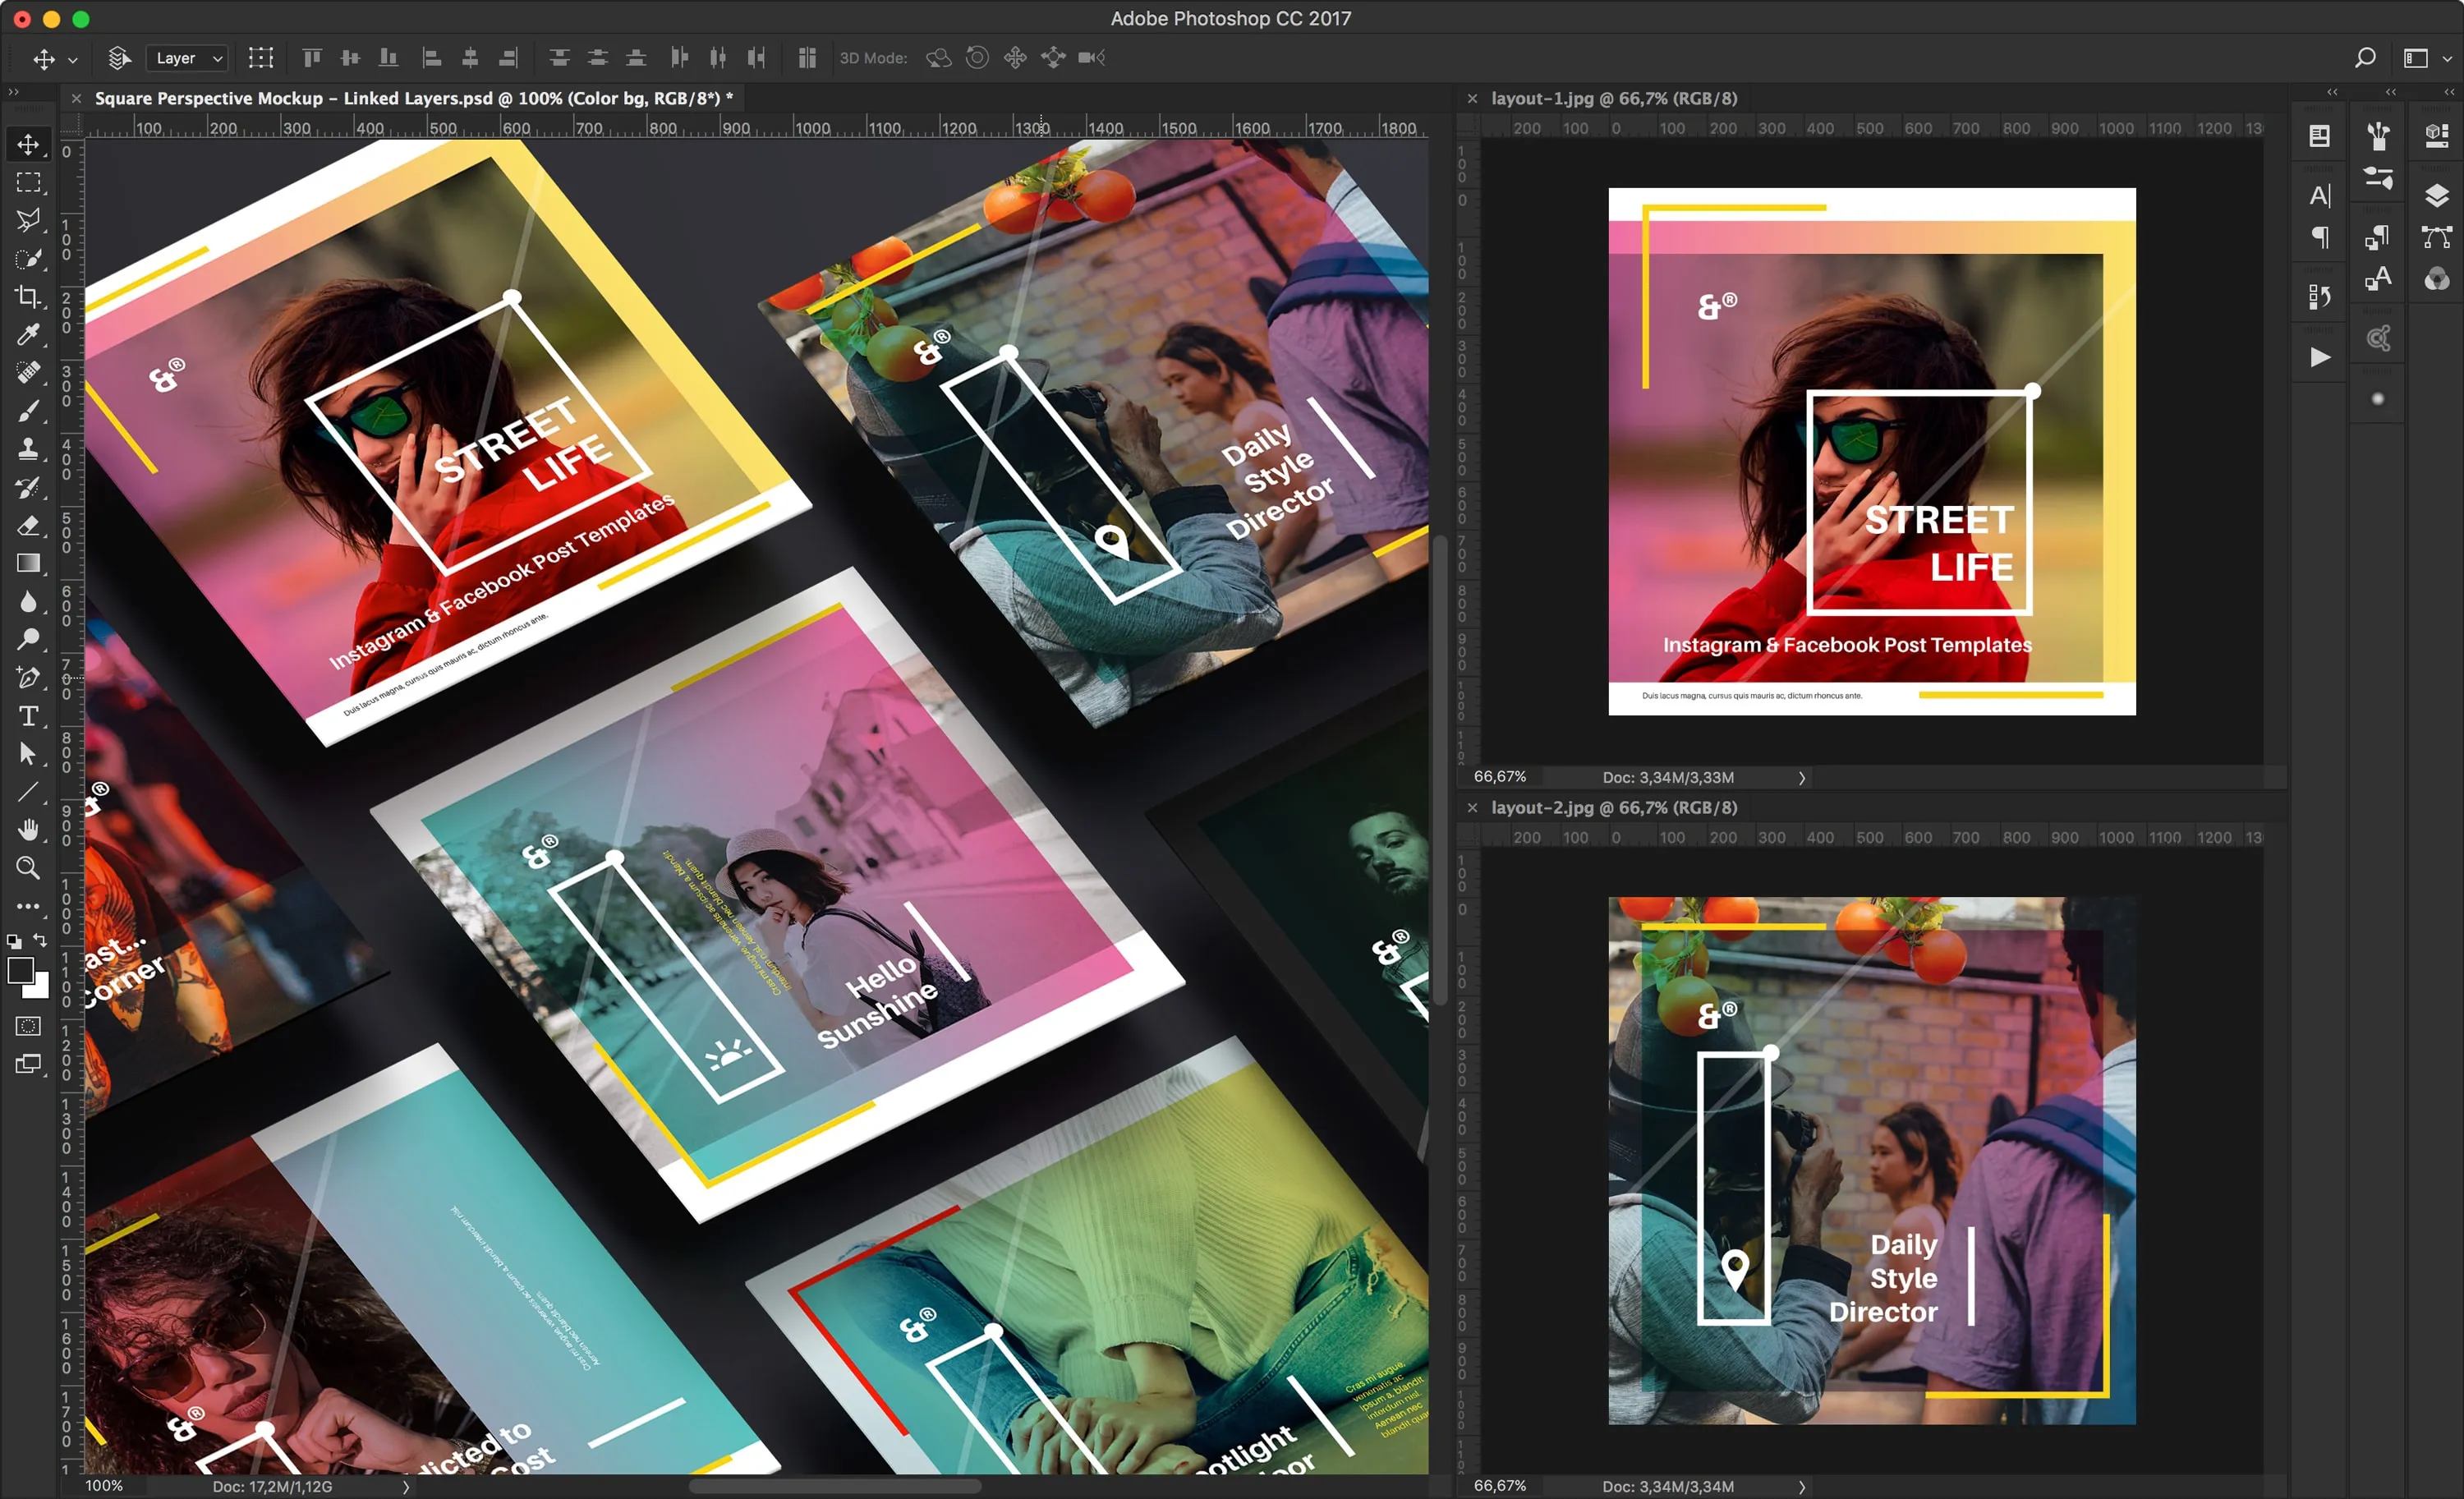This screenshot has width=2464, height=1499.
Task: Pick the Clone Stamp tool
Action: (28, 449)
